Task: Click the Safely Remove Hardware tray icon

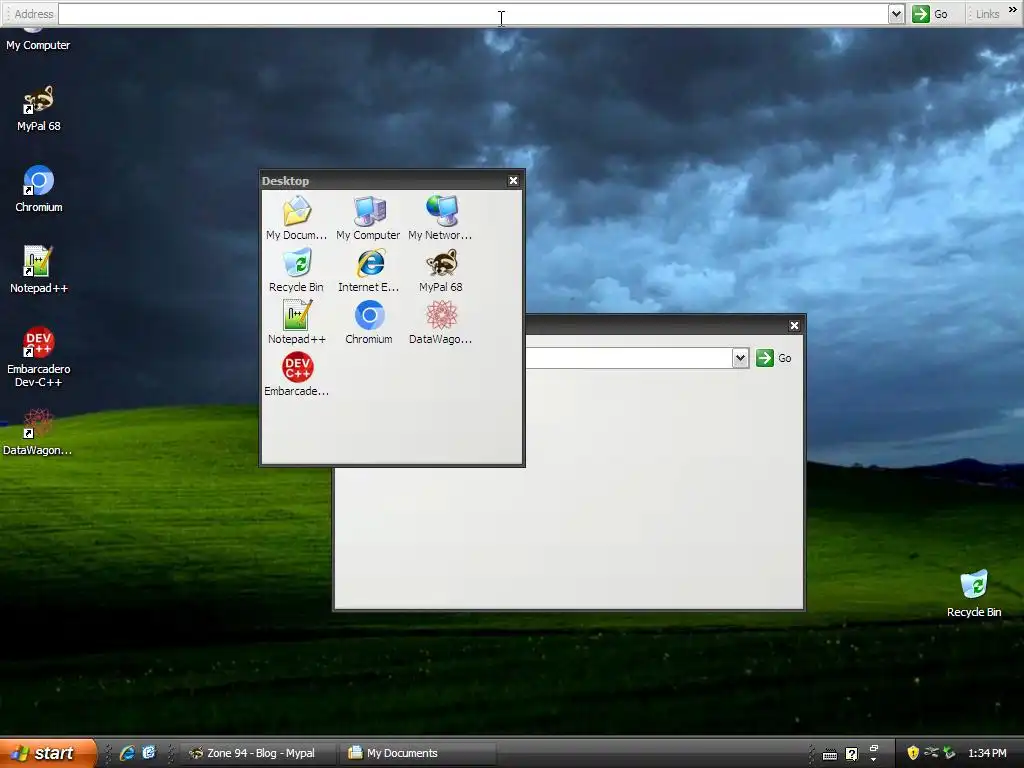Action: (x=950, y=753)
